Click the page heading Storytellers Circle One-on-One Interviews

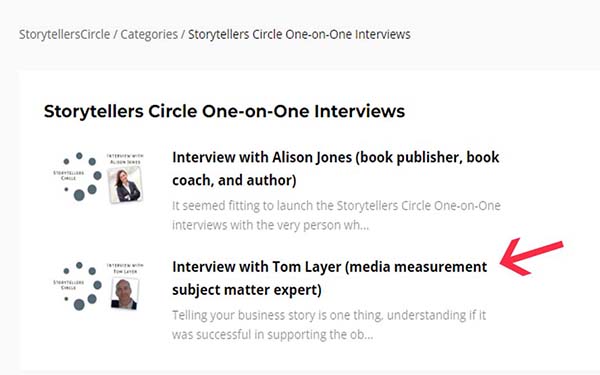click(x=224, y=111)
